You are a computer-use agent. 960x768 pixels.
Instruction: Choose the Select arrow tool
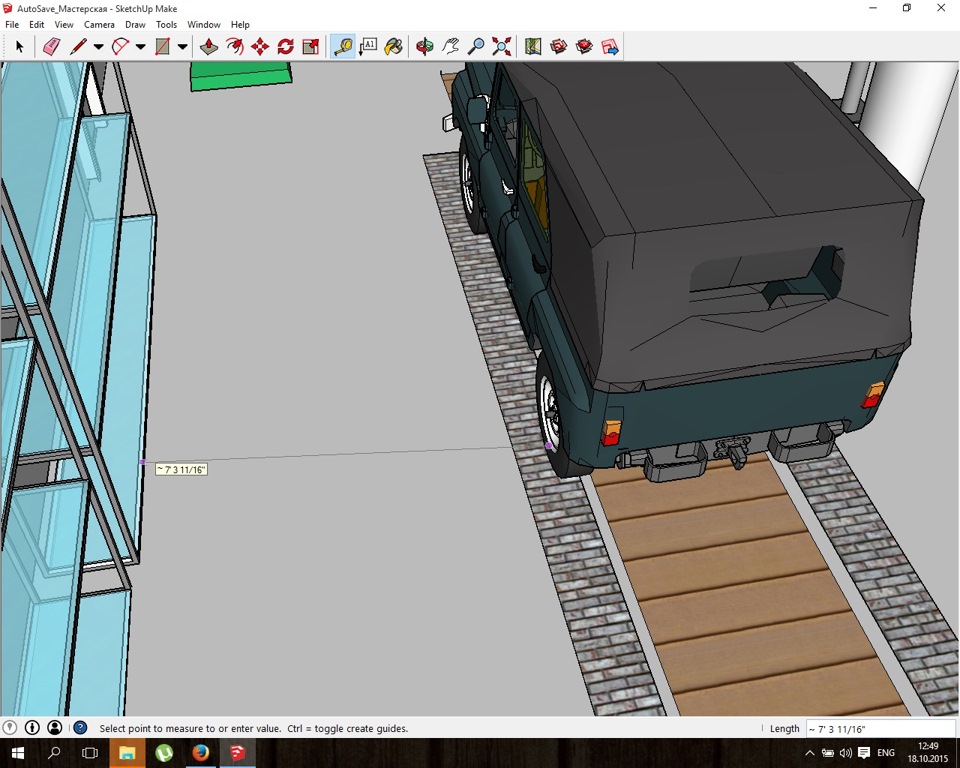tap(19, 47)
